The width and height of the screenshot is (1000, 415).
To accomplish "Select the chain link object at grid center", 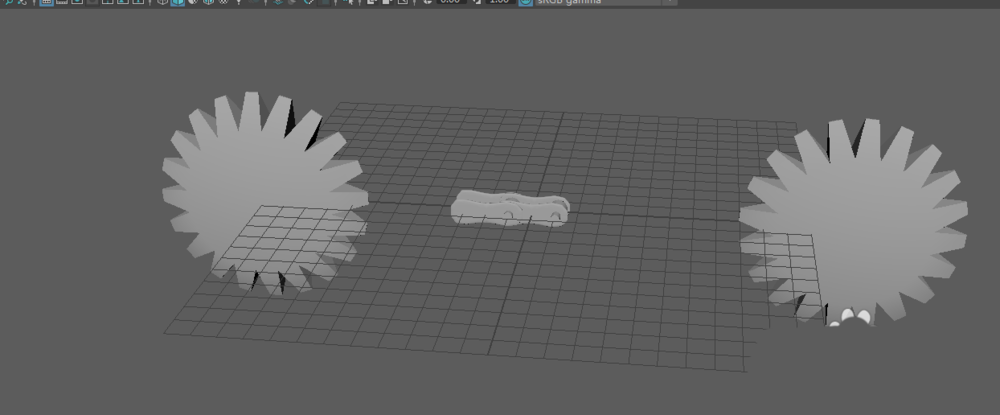I will click(510, 208).
